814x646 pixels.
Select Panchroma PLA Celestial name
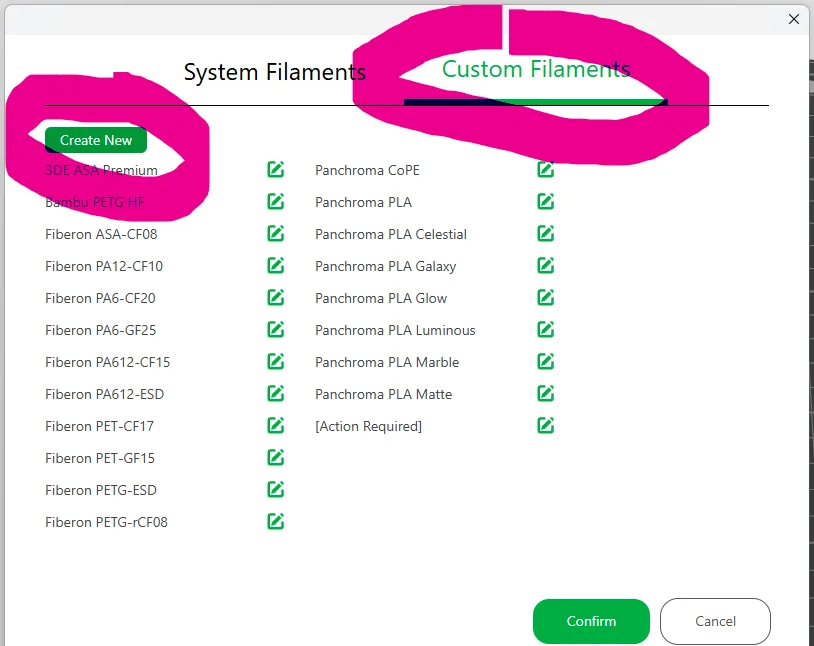[391, 234]
